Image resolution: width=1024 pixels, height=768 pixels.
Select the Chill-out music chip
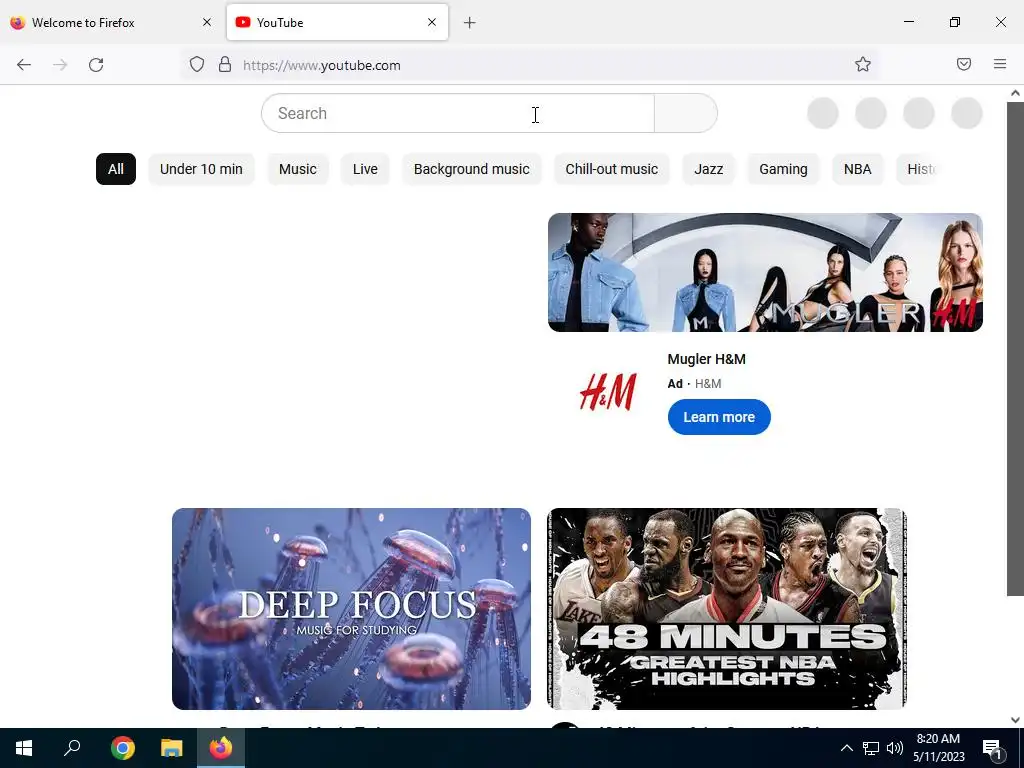[612, 169]
